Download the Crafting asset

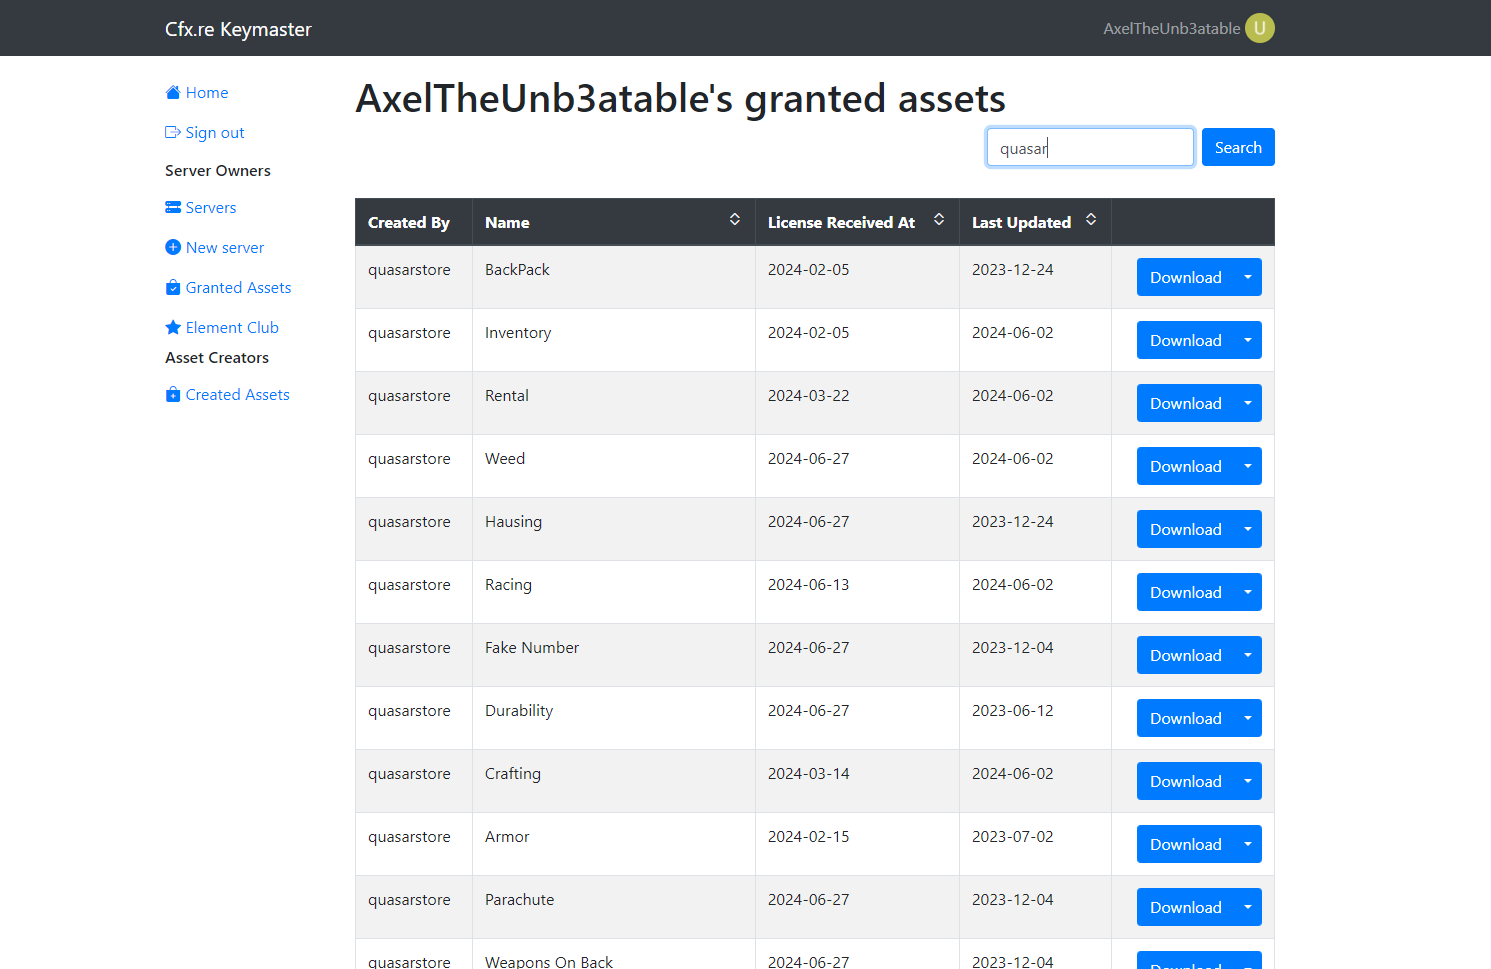click(x=1186, y=781)
